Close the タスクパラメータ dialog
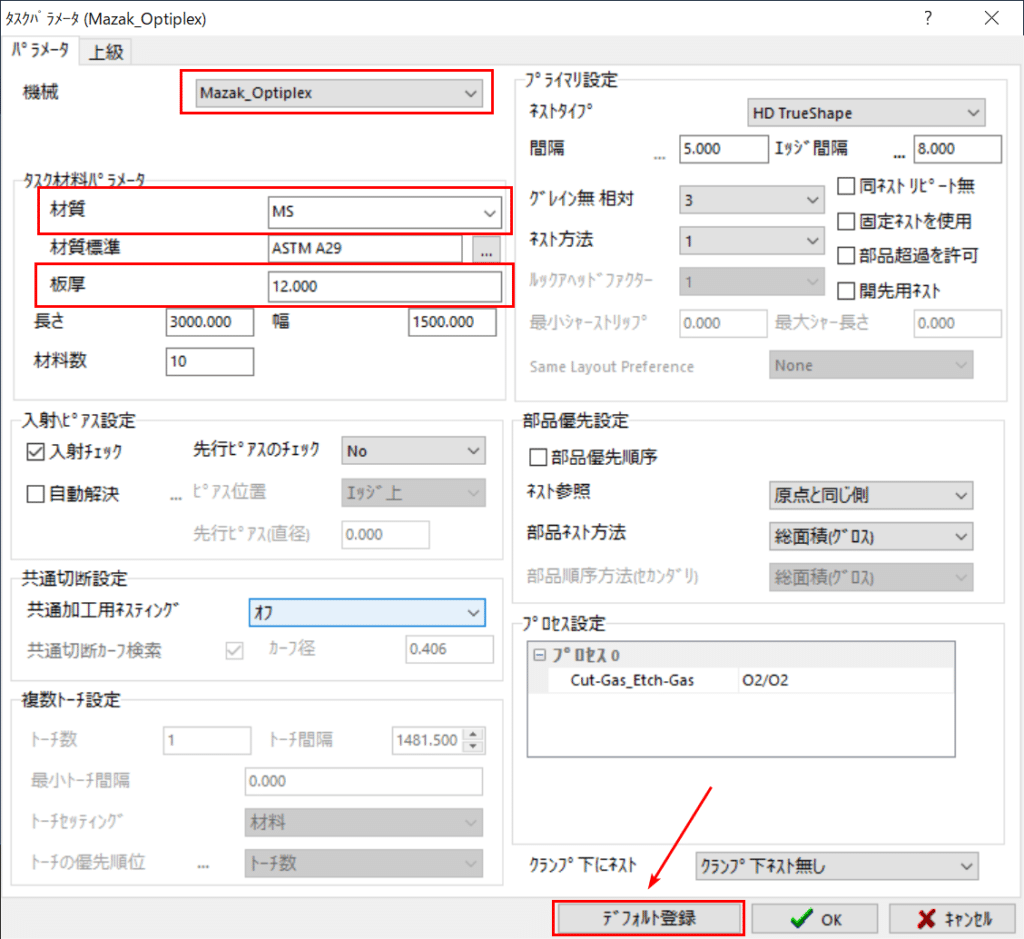 click(991, 18)
